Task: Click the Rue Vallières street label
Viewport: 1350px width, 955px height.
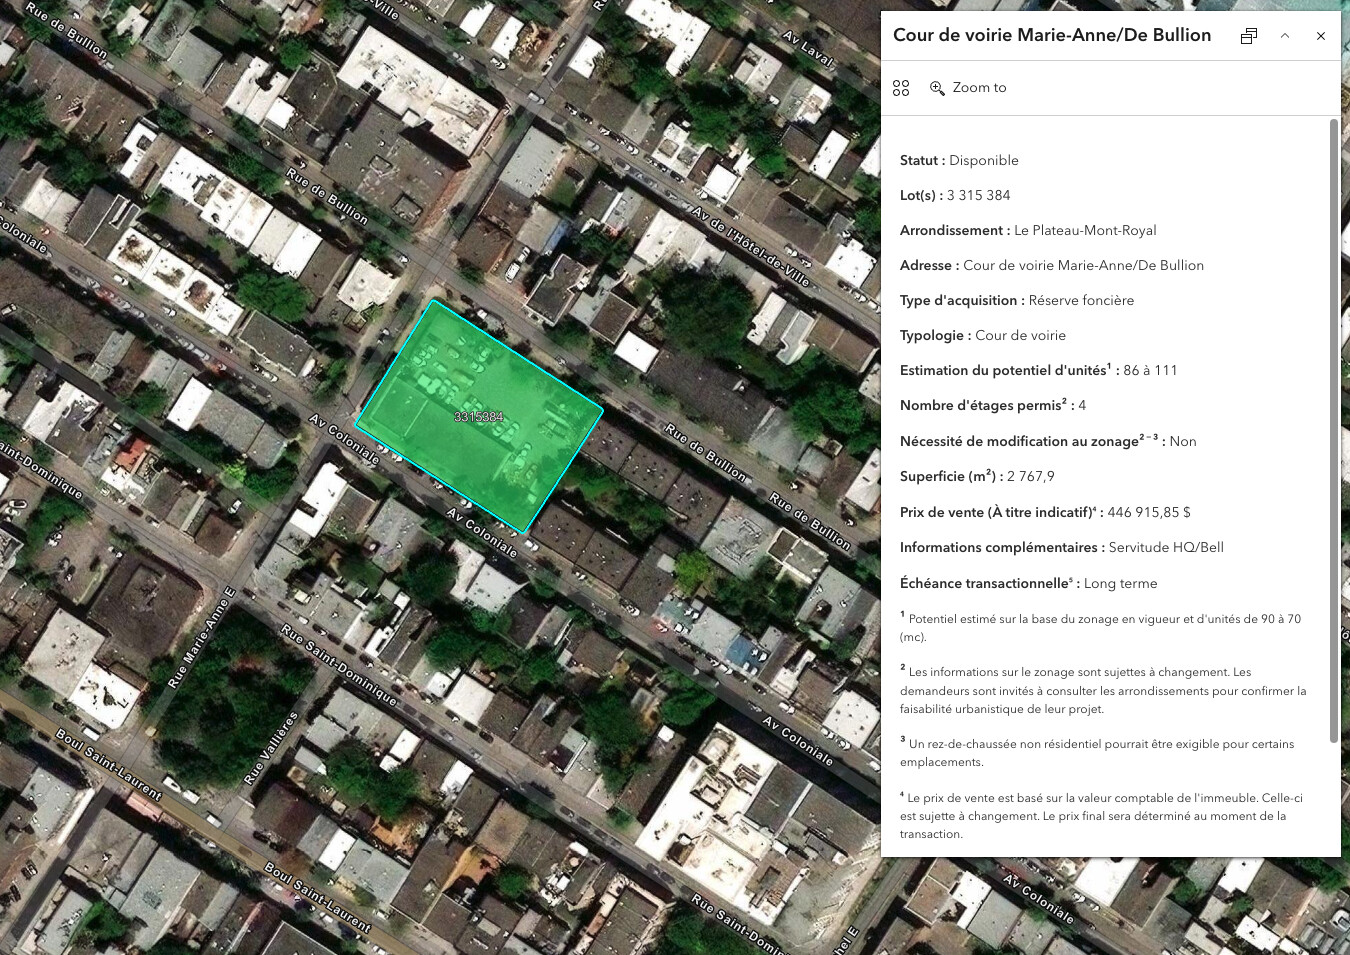Action: (x=271, y=748)
